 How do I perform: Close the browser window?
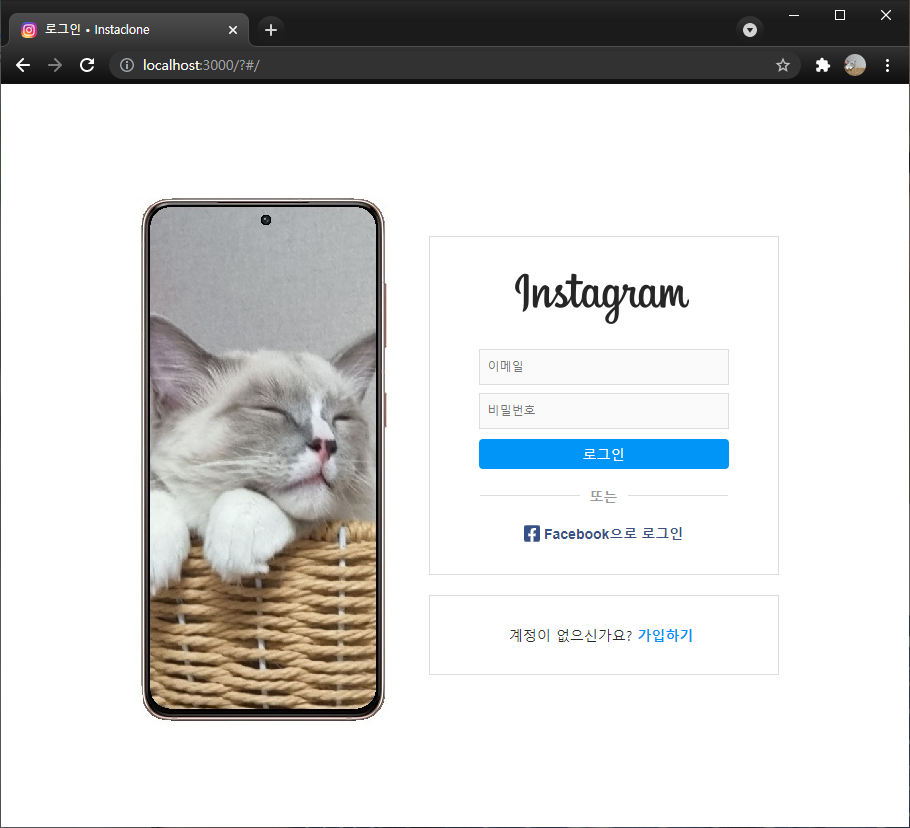886,15
